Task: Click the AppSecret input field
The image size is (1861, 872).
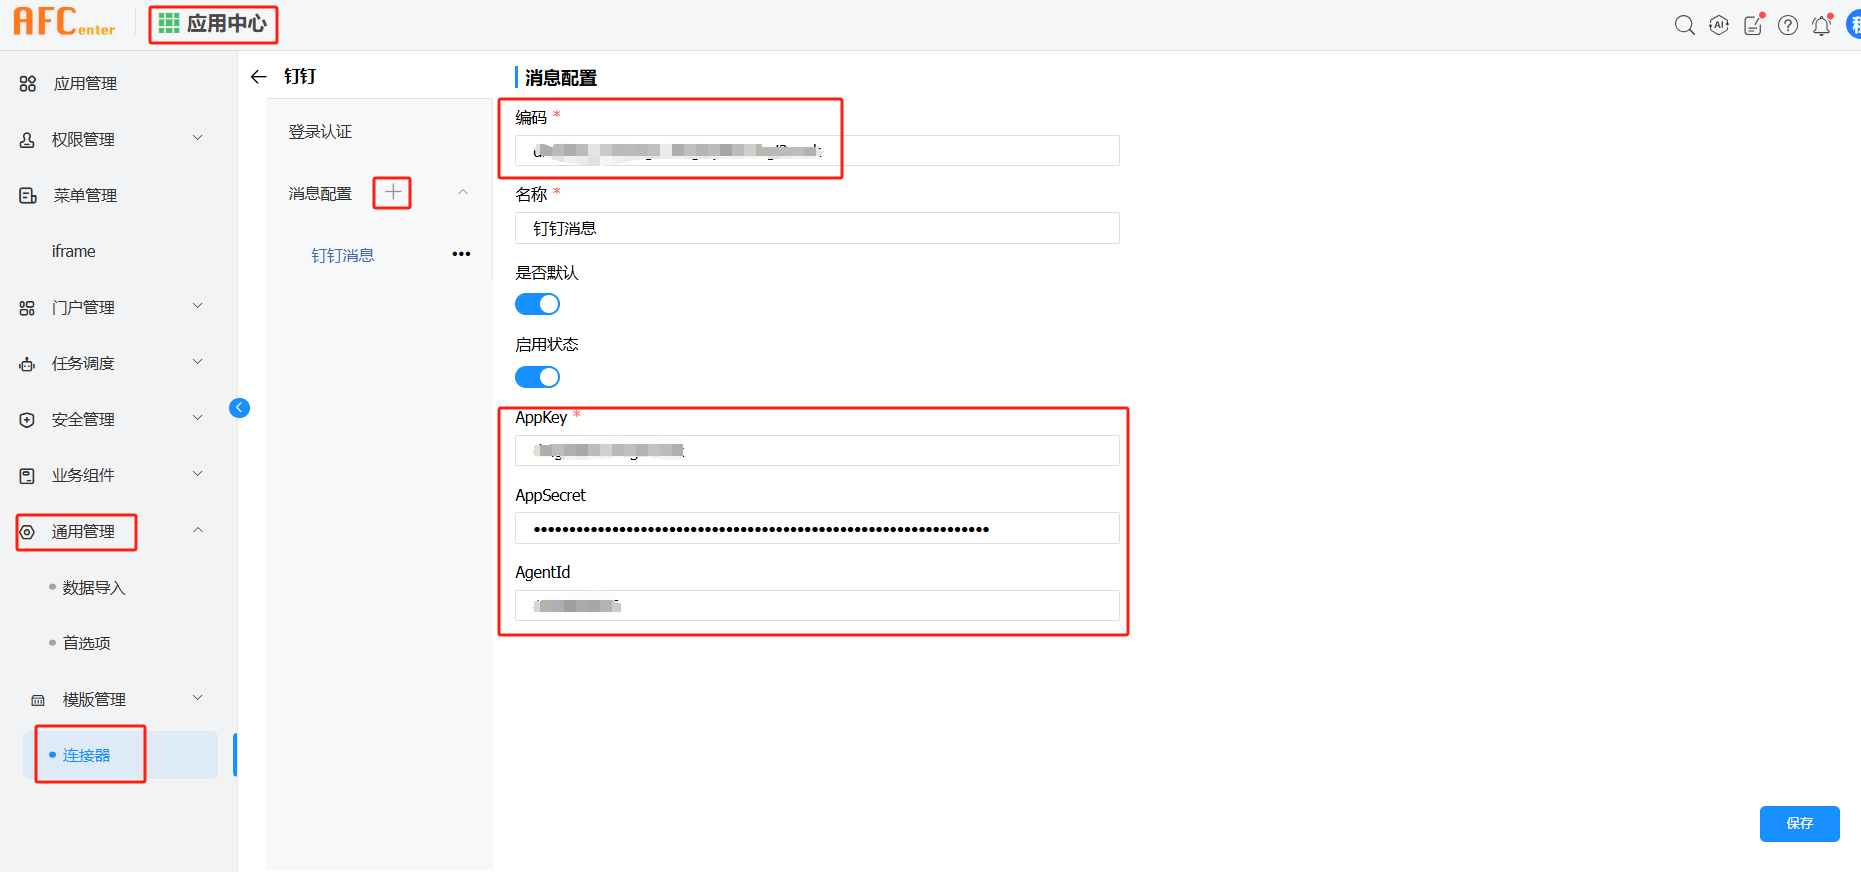Action: click(816, 528)
